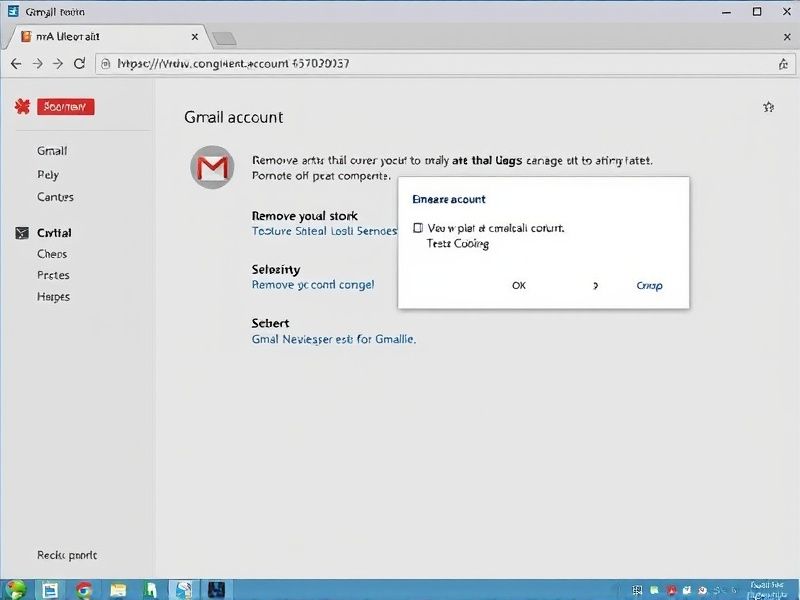
Task: Tick the checkbox in the Emeare account dialog
Action: click(418, 228)
